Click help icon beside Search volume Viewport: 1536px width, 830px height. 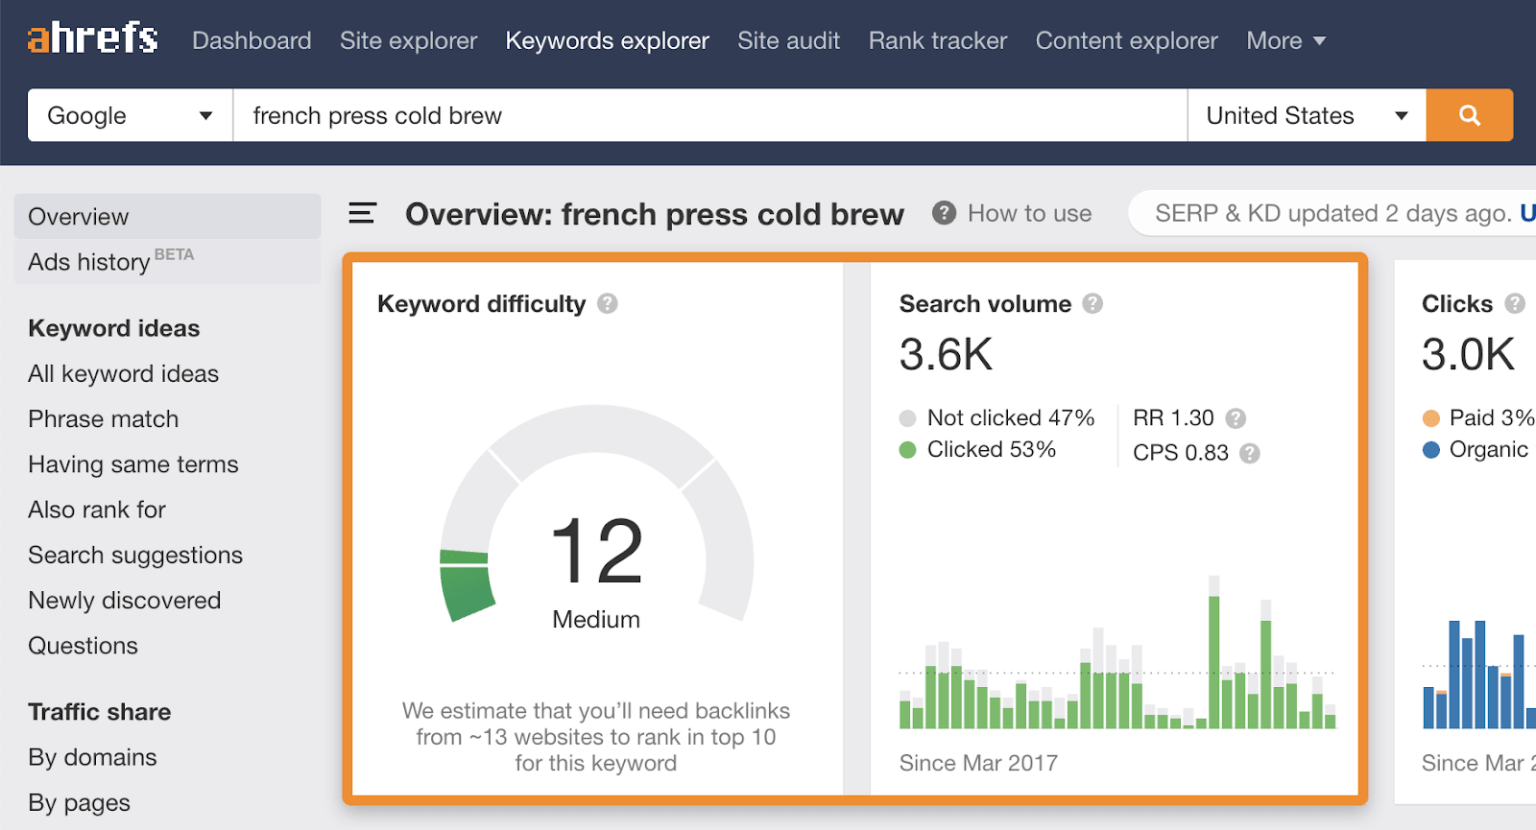[1093, 304]
